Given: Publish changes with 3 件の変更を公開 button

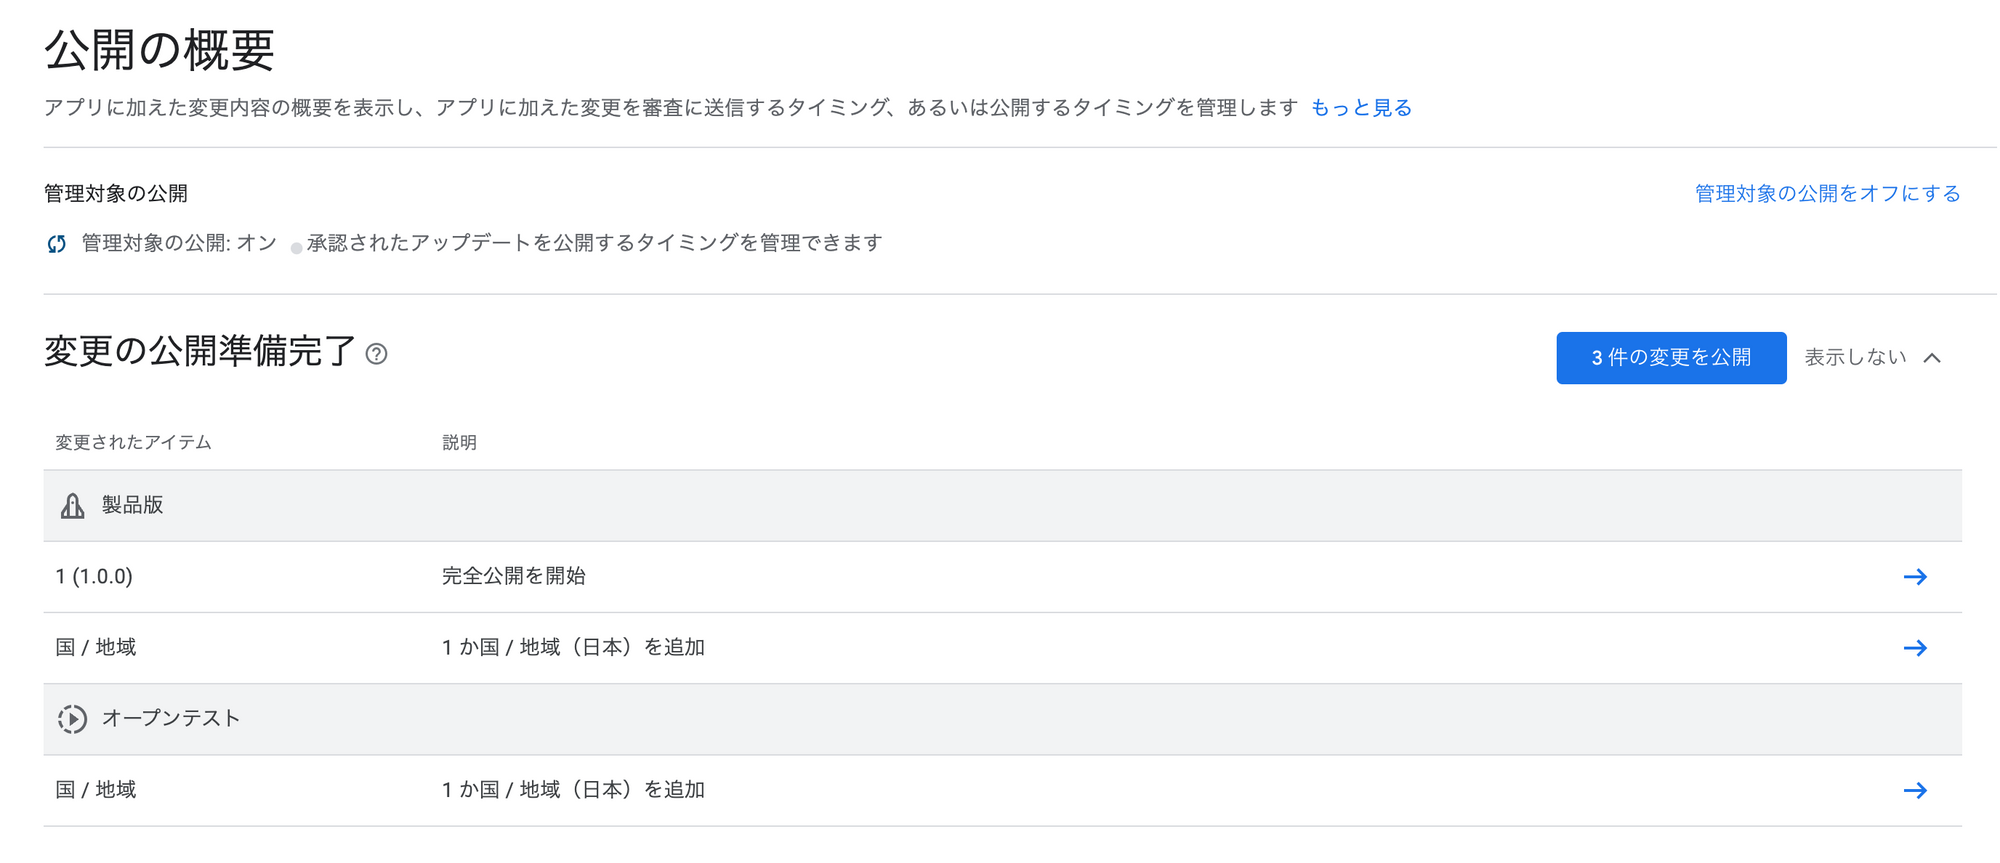Looking at the screenshot, I should pos(1670,358).
